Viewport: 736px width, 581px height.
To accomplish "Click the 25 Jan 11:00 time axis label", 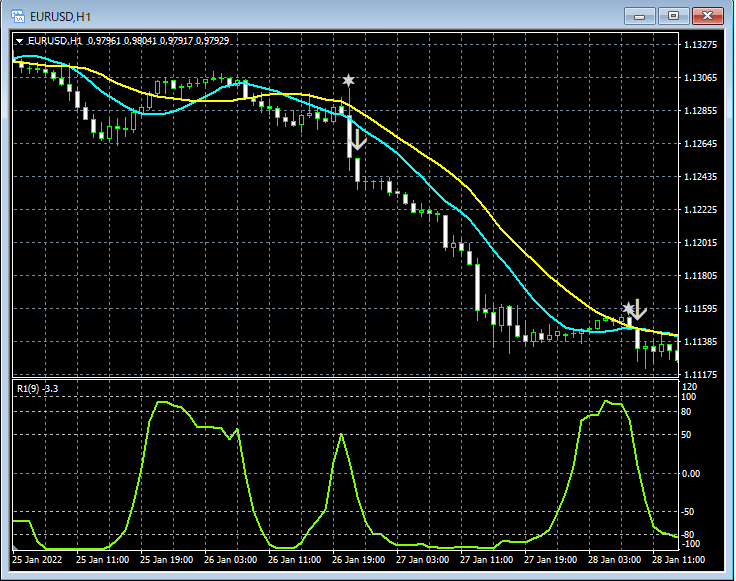I will tap(102, 560).
